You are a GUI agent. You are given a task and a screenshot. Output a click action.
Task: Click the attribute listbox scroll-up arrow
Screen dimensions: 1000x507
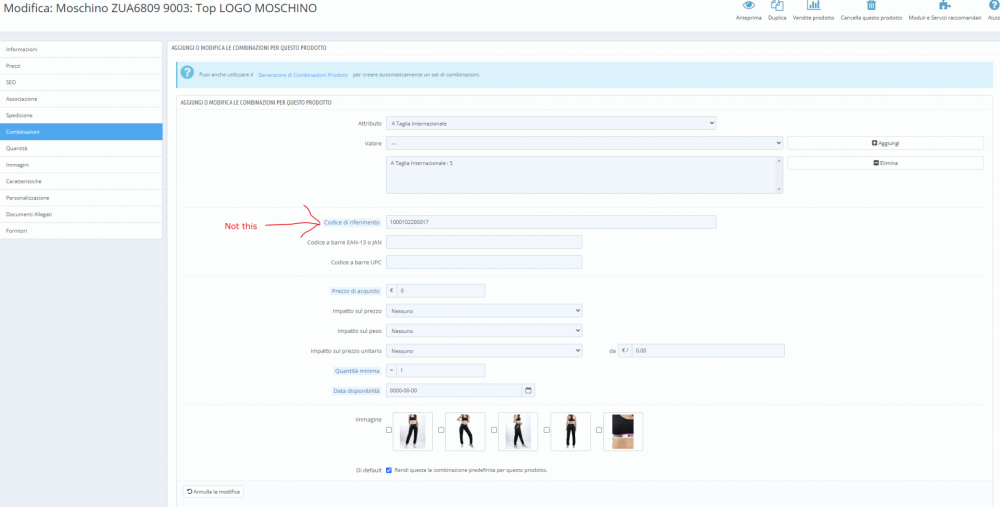click(779, 161)
